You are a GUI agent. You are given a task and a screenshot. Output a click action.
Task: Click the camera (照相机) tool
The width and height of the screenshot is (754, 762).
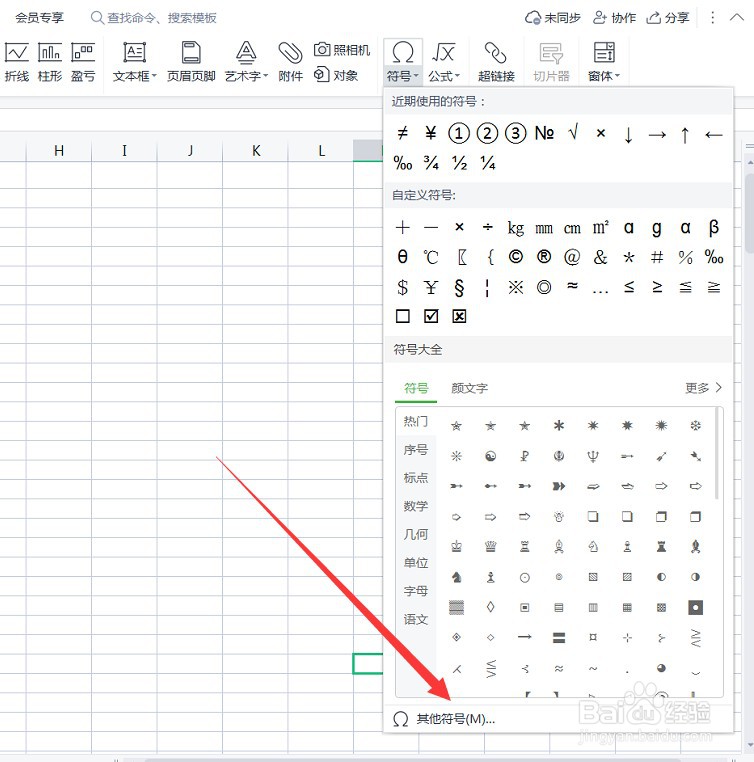pyautogui.click(x=342, y=50)
